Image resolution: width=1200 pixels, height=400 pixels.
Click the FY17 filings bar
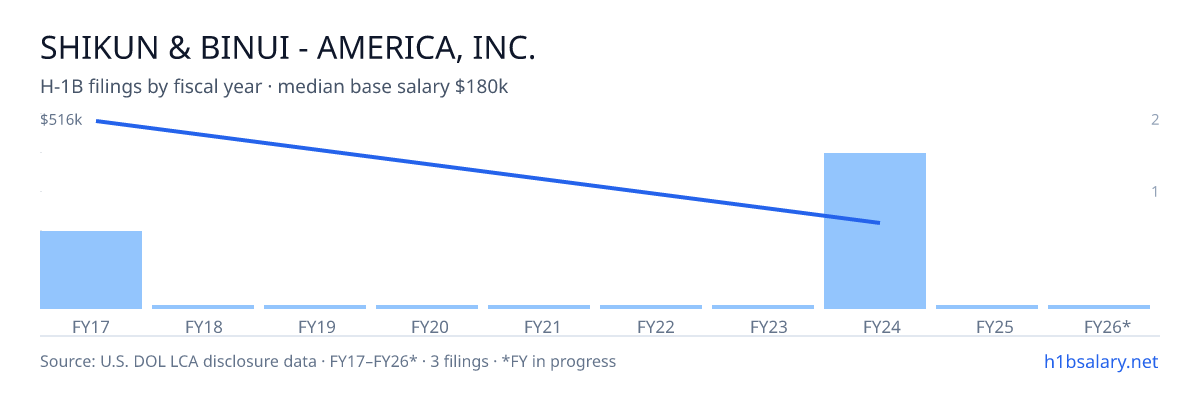(x=91, y=270)
